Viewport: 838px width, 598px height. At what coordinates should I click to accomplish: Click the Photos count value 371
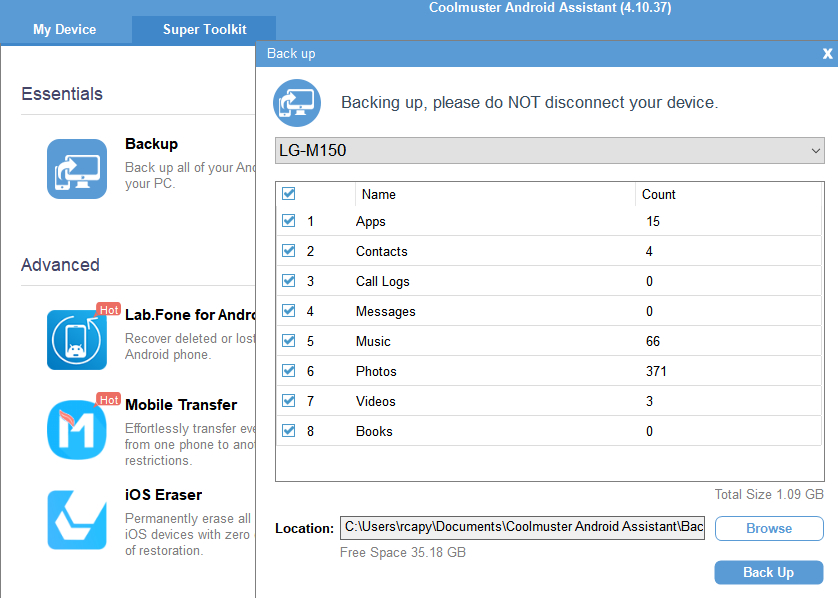(x=656, y=371)
